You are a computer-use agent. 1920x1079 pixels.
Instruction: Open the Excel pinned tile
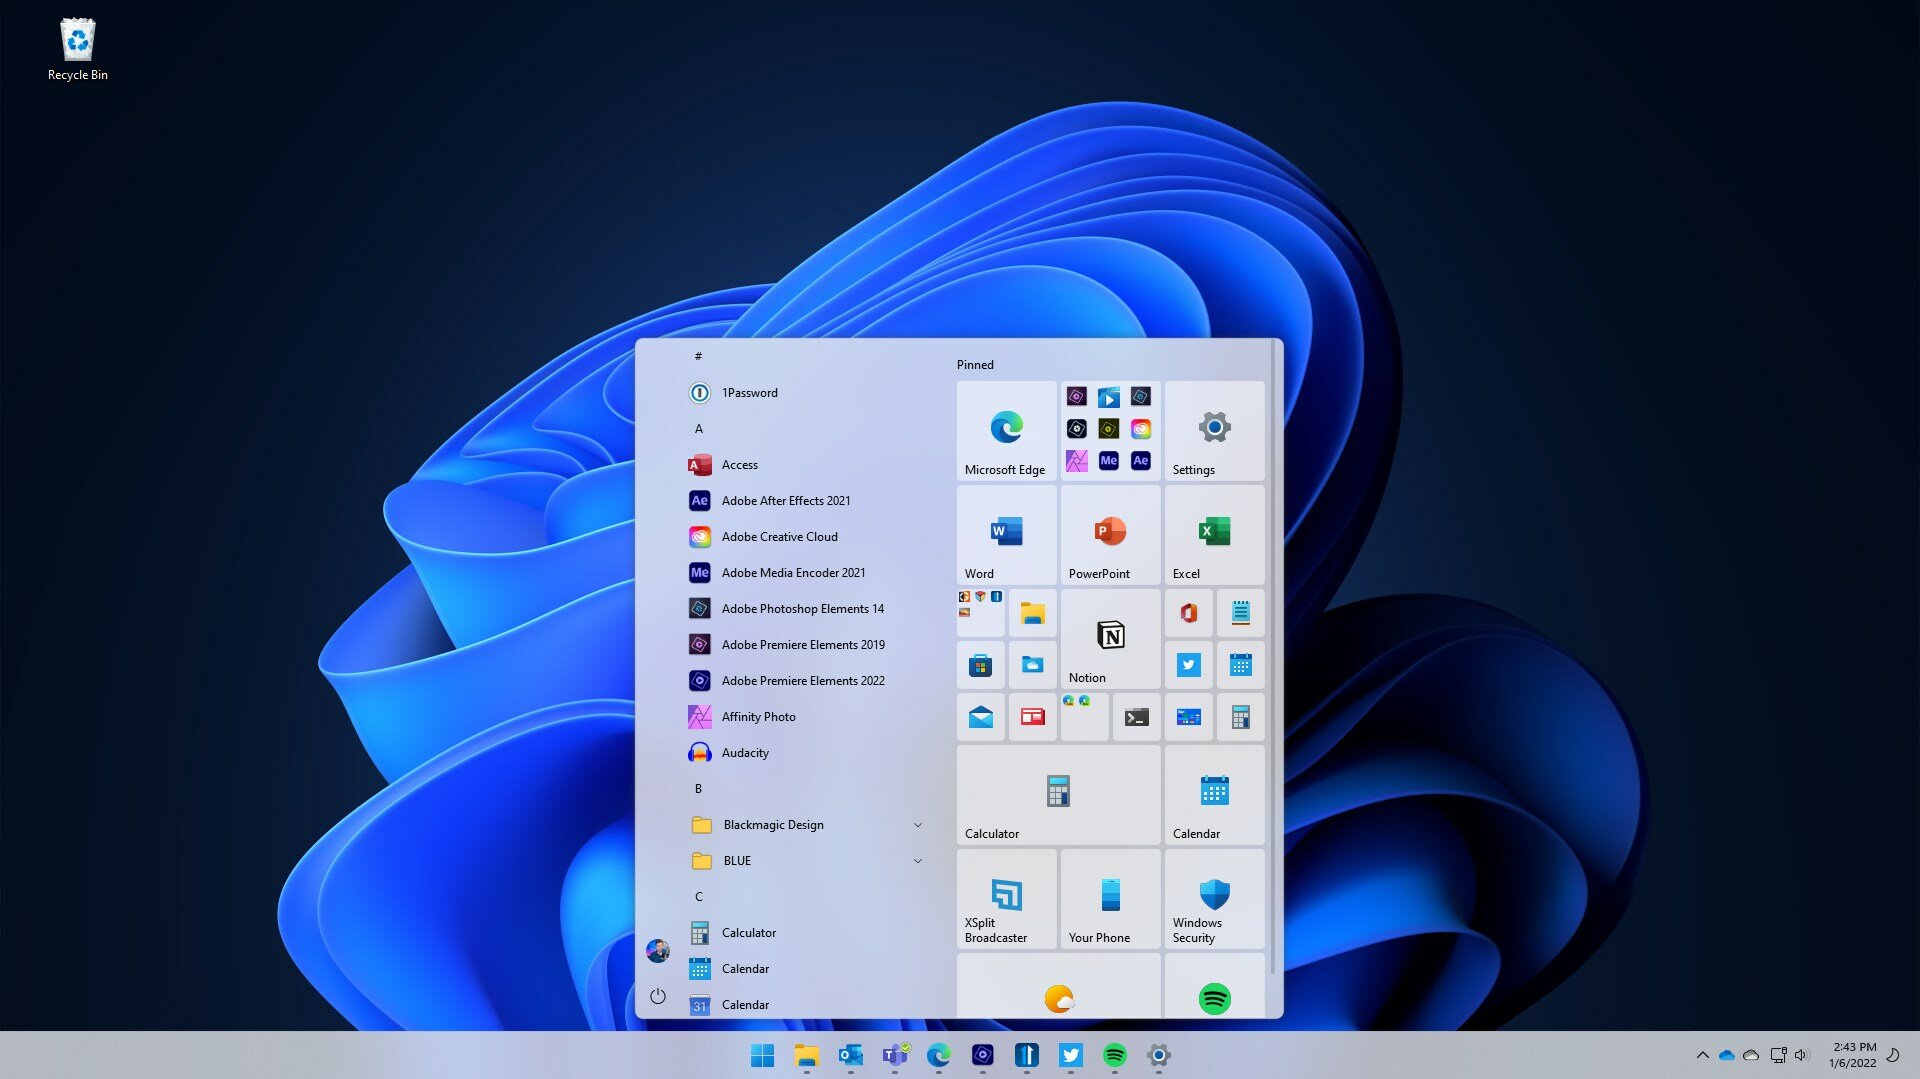pos(1214,534)
